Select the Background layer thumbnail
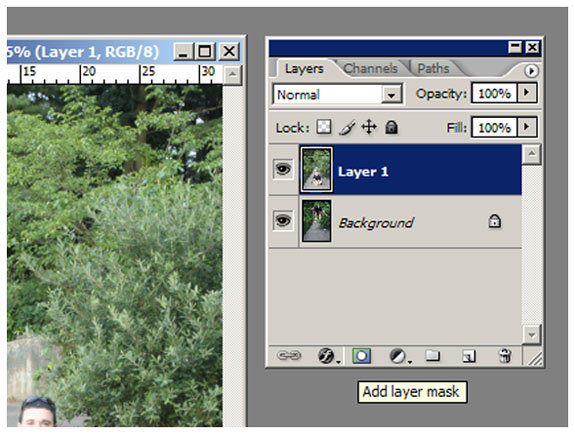 (316, 221)
